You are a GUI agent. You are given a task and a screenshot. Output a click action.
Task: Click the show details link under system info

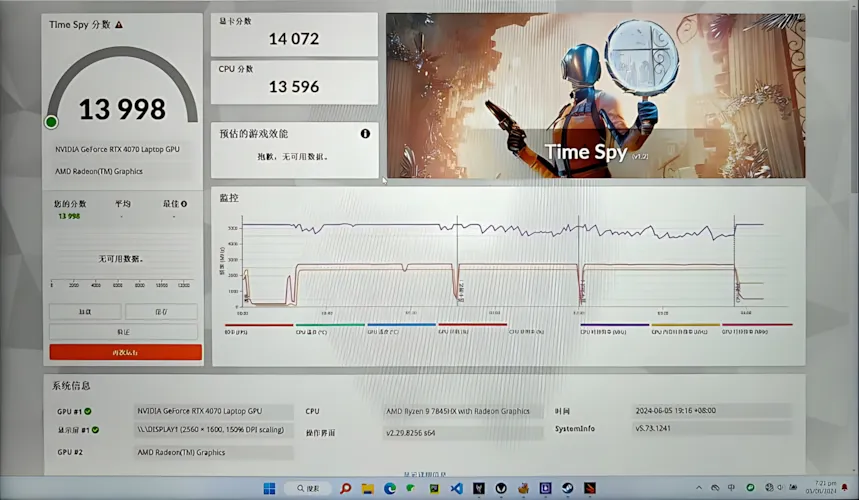click(x=425, y=474)
